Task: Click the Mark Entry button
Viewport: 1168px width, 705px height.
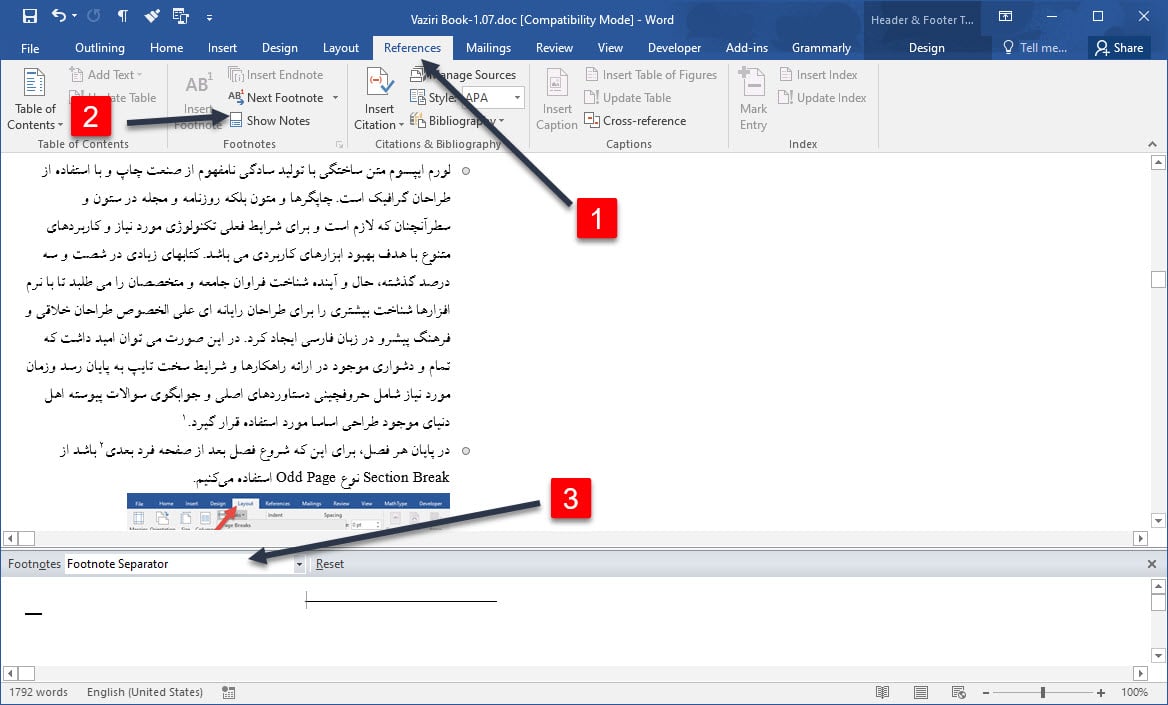Action: tap(752, 100)
